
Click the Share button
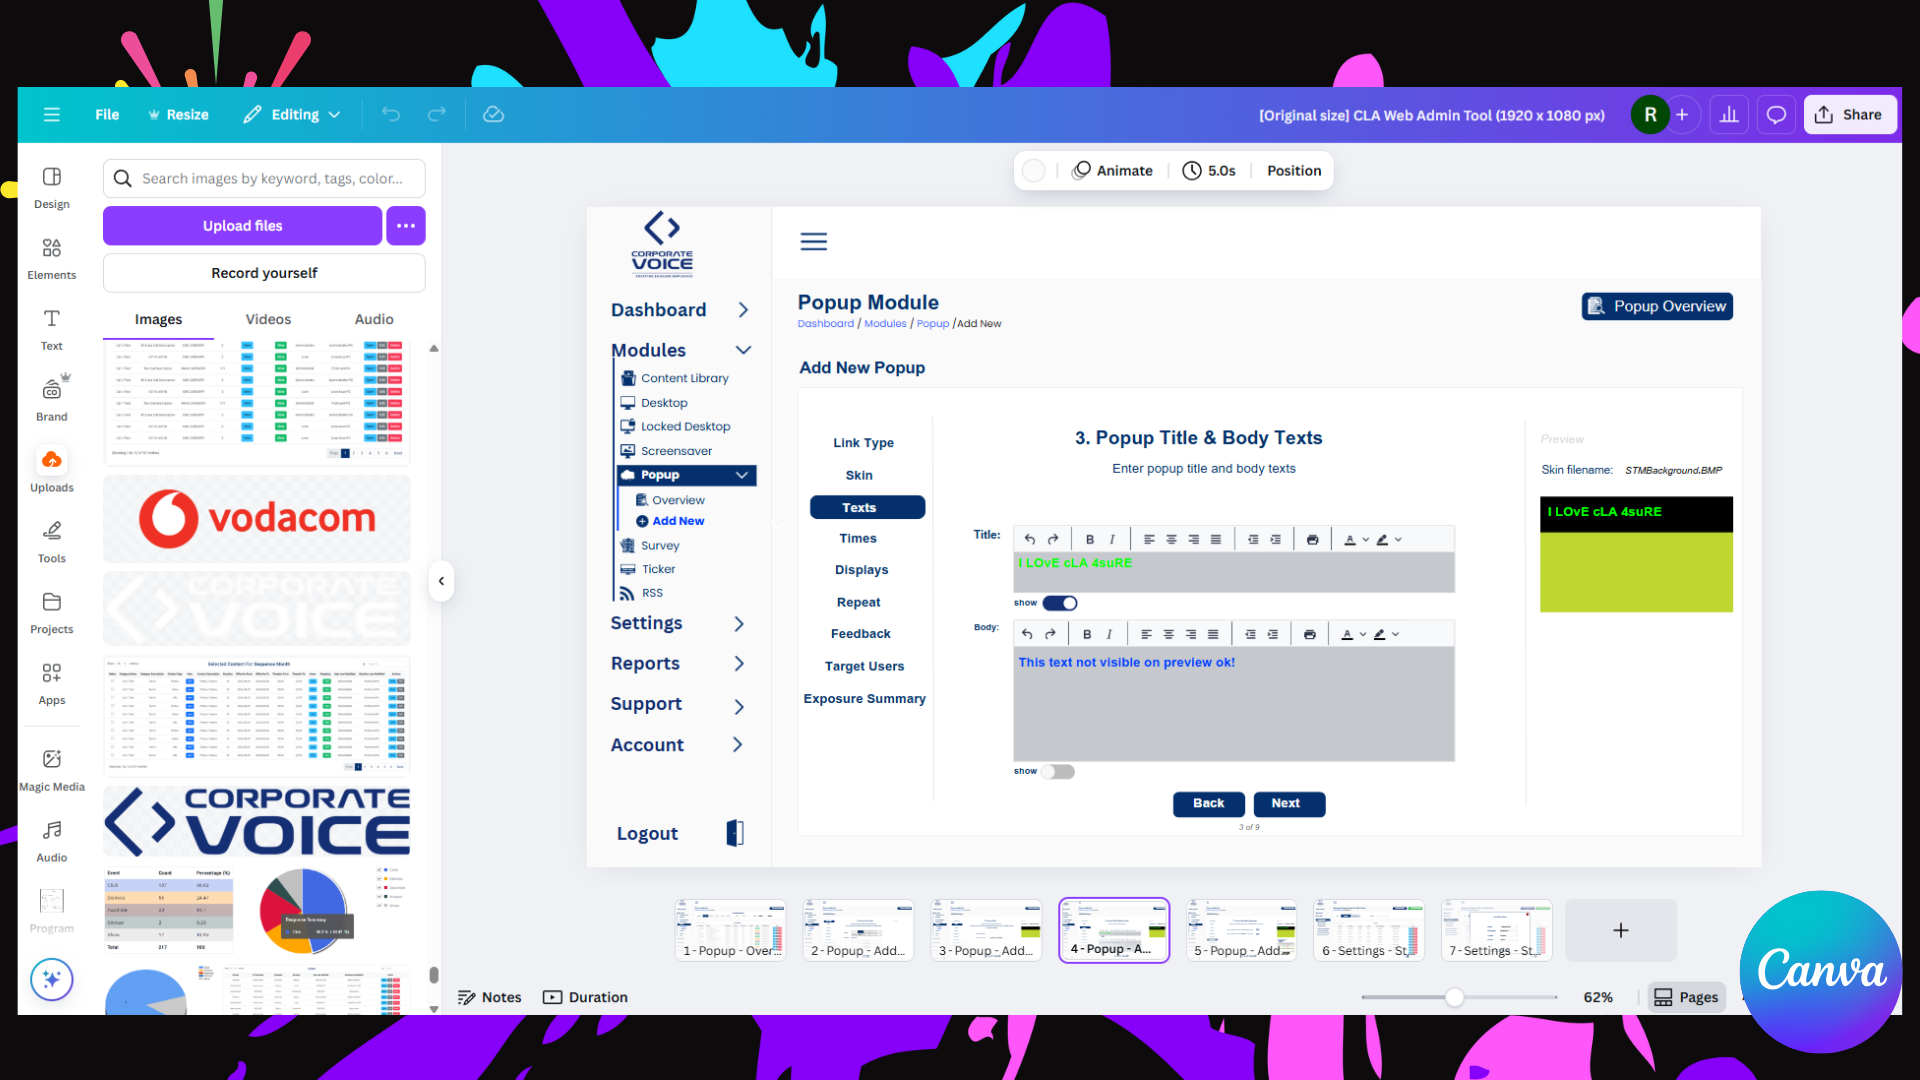pos(1849,115)
